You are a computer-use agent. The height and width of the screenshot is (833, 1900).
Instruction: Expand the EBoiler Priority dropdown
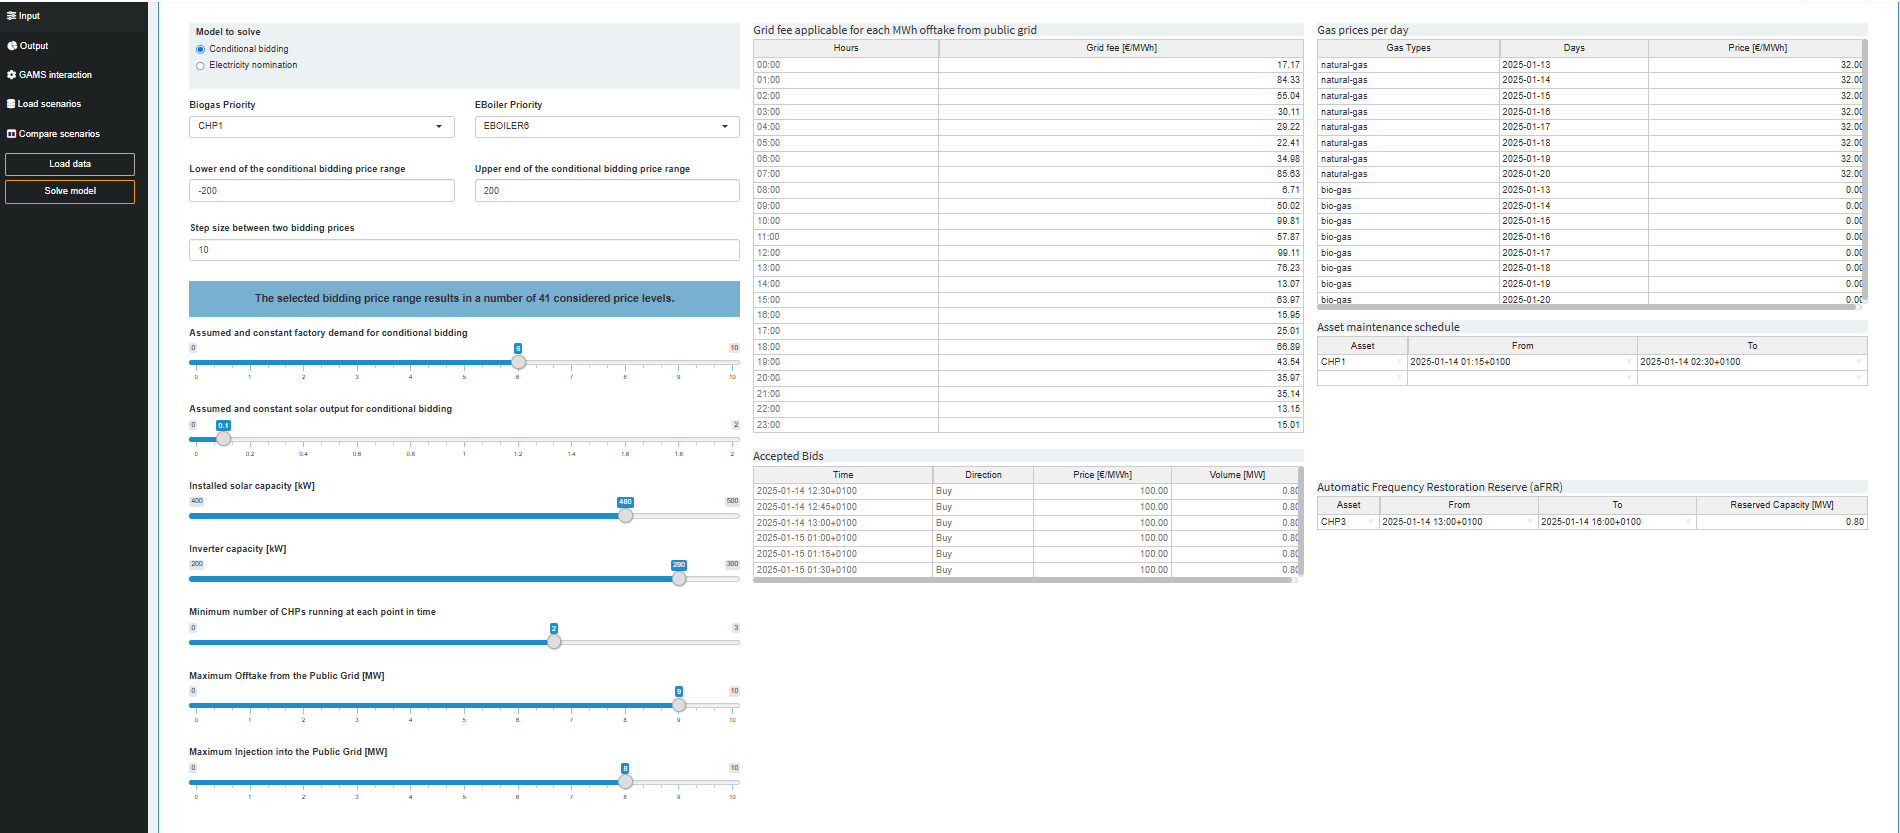click(x=606, y=127)
